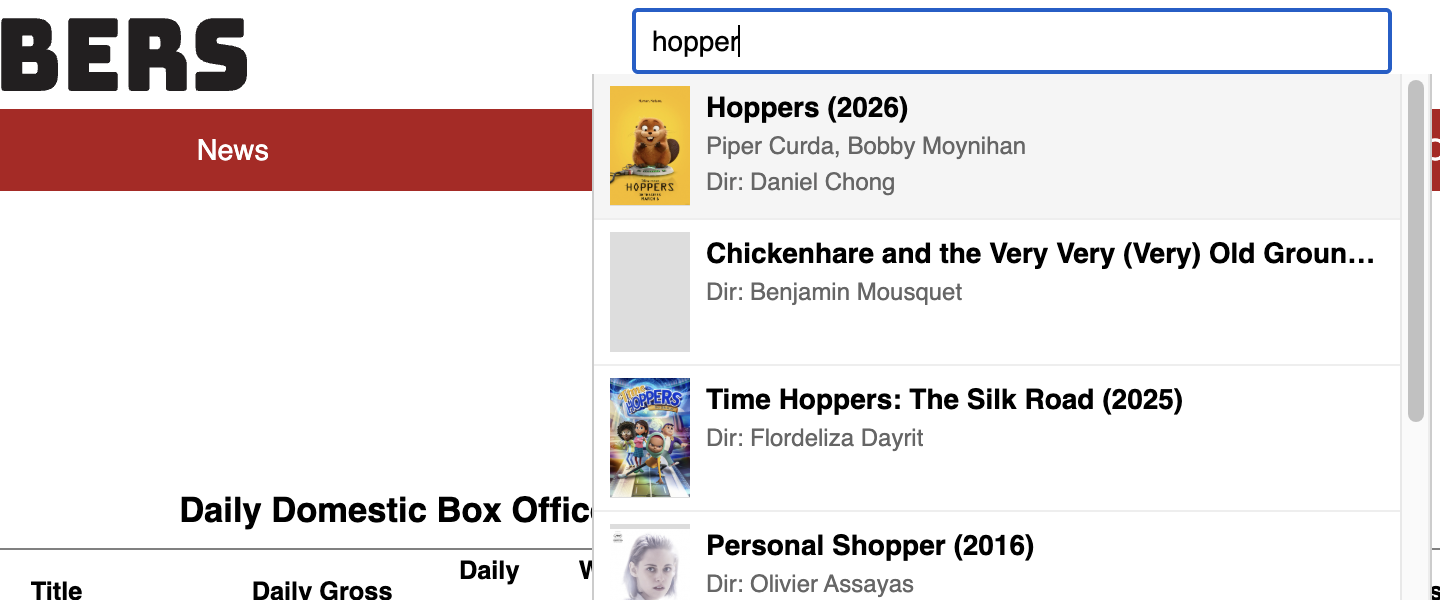Click the Hoppers (2026) poster thumbnail
The image size is (1440, 600).
coord(649,145)
